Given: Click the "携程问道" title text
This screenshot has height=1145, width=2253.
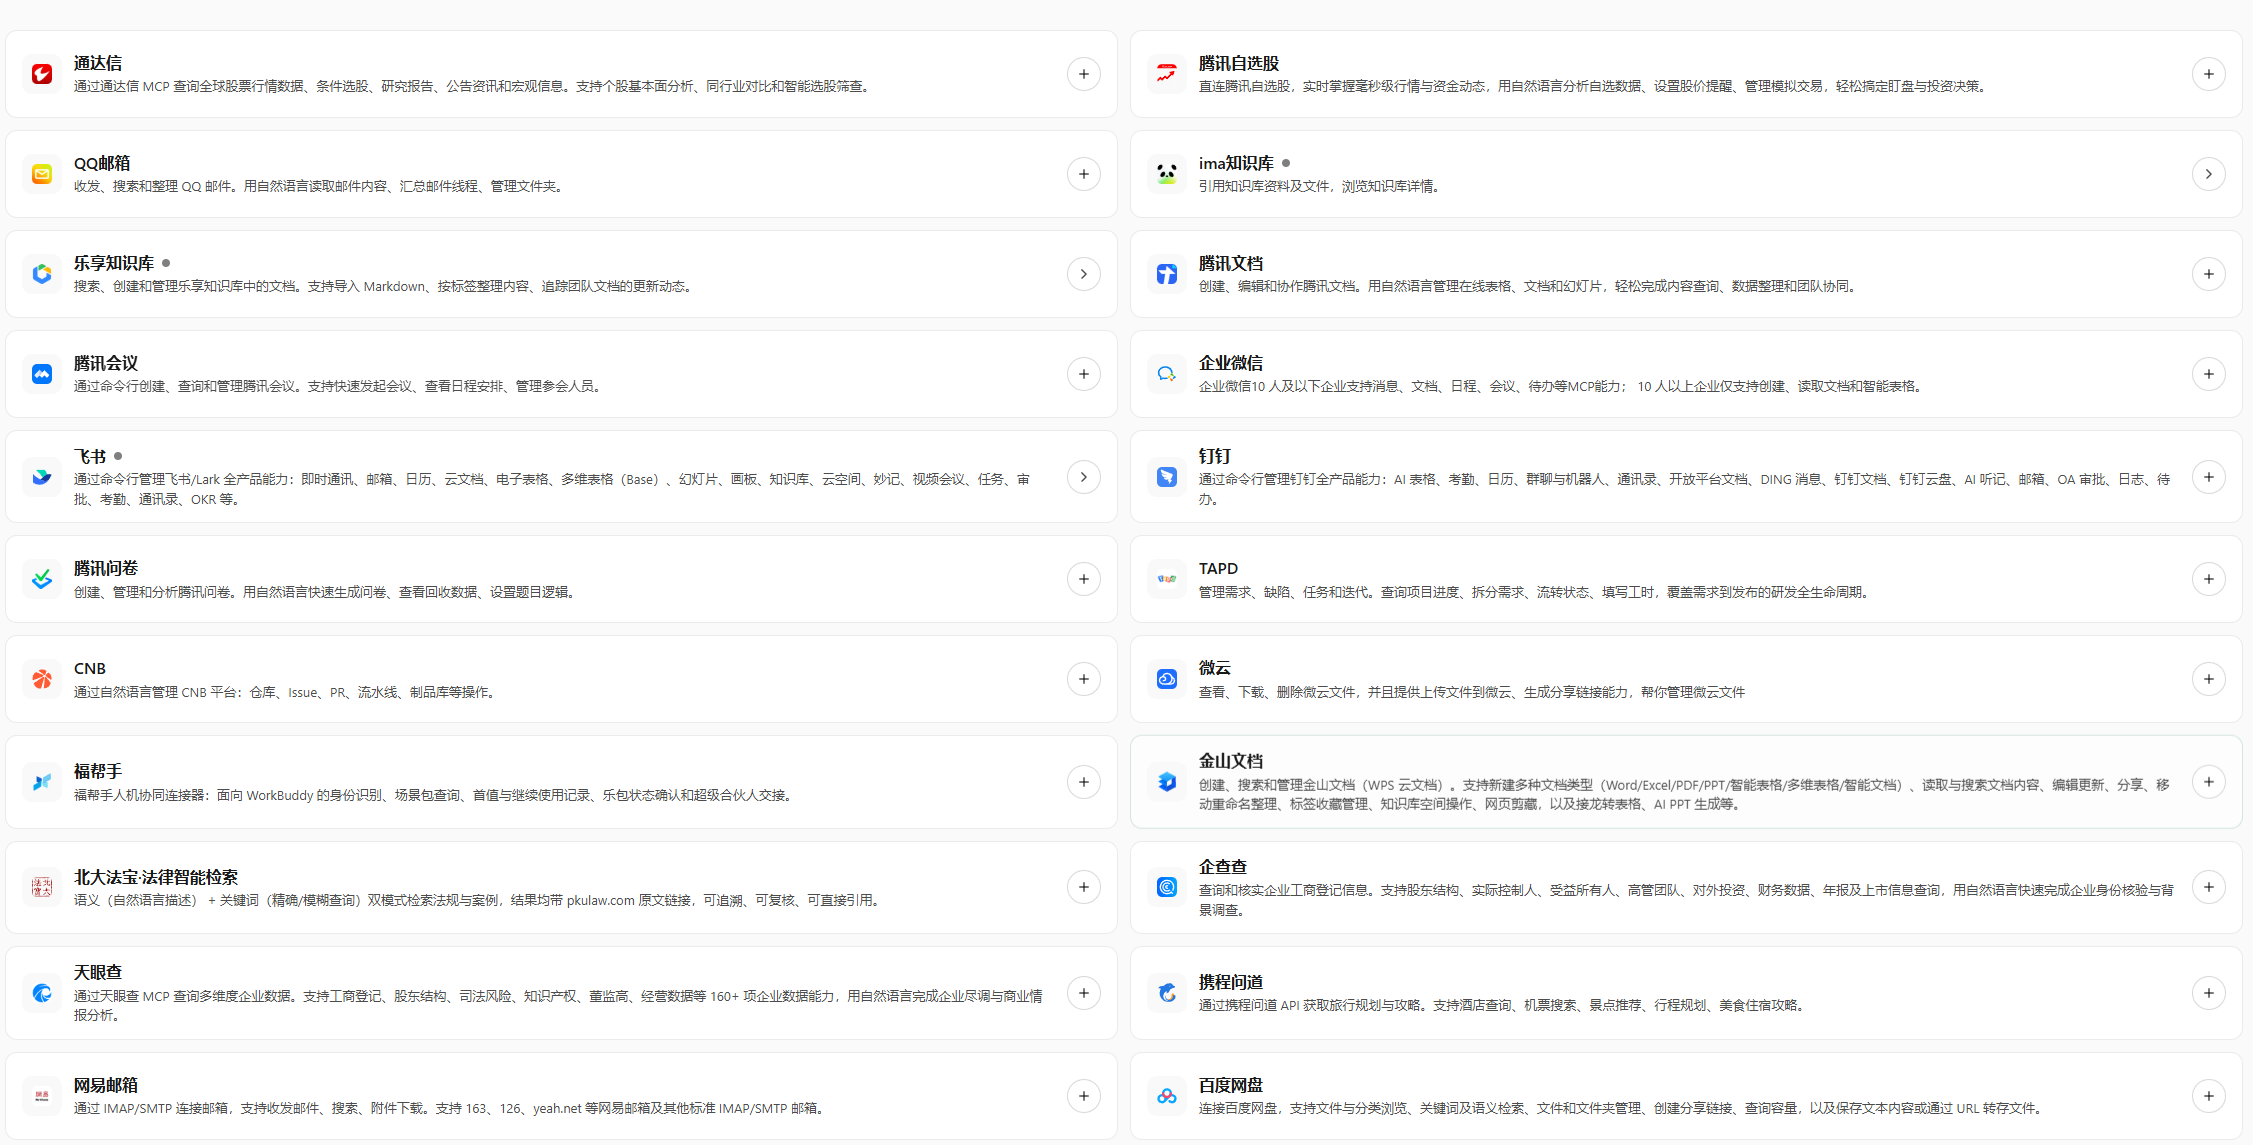Looking at the screenshot, I should click(1231, 982).
